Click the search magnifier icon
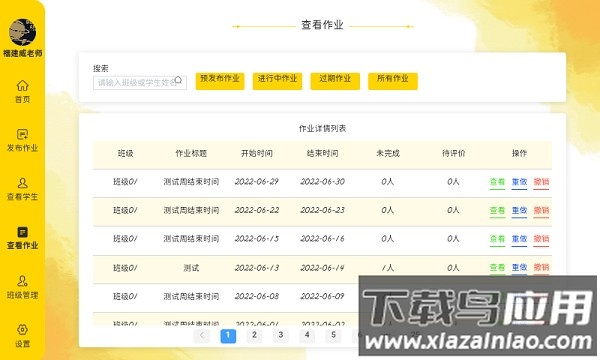This screenshot has width=600, height=360. (x=178, y=80)
